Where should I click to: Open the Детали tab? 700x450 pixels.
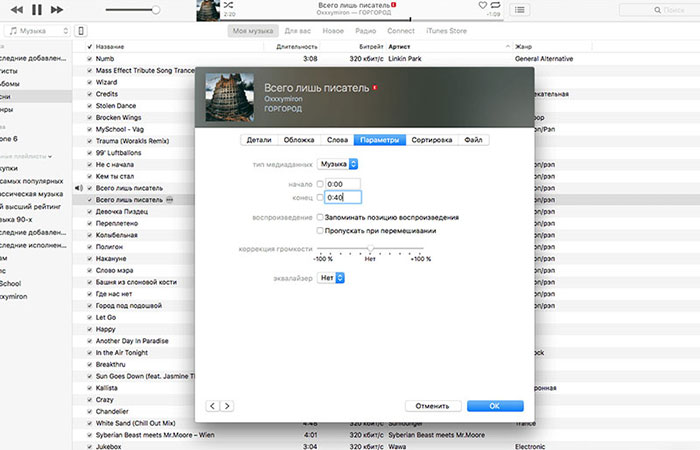[259, 140]
